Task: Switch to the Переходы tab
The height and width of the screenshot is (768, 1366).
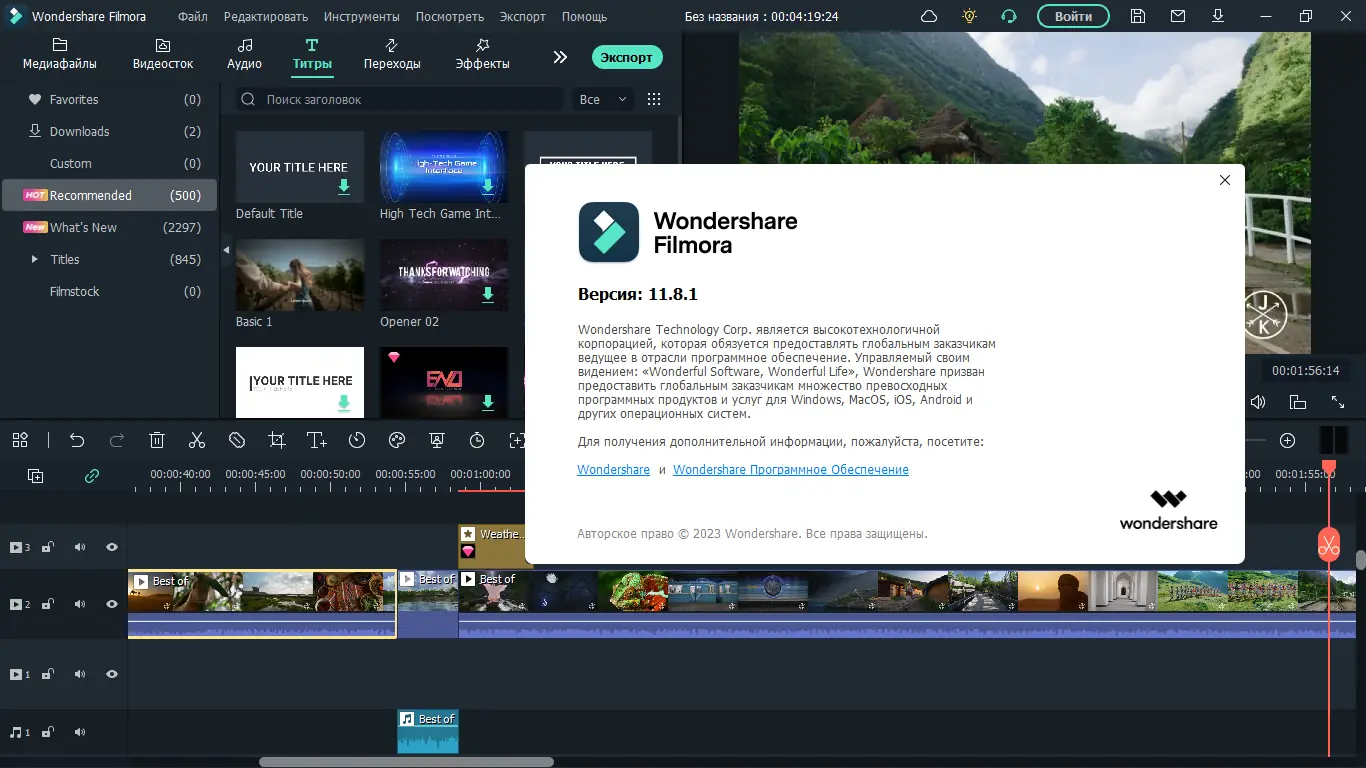Action: [392, 55]
